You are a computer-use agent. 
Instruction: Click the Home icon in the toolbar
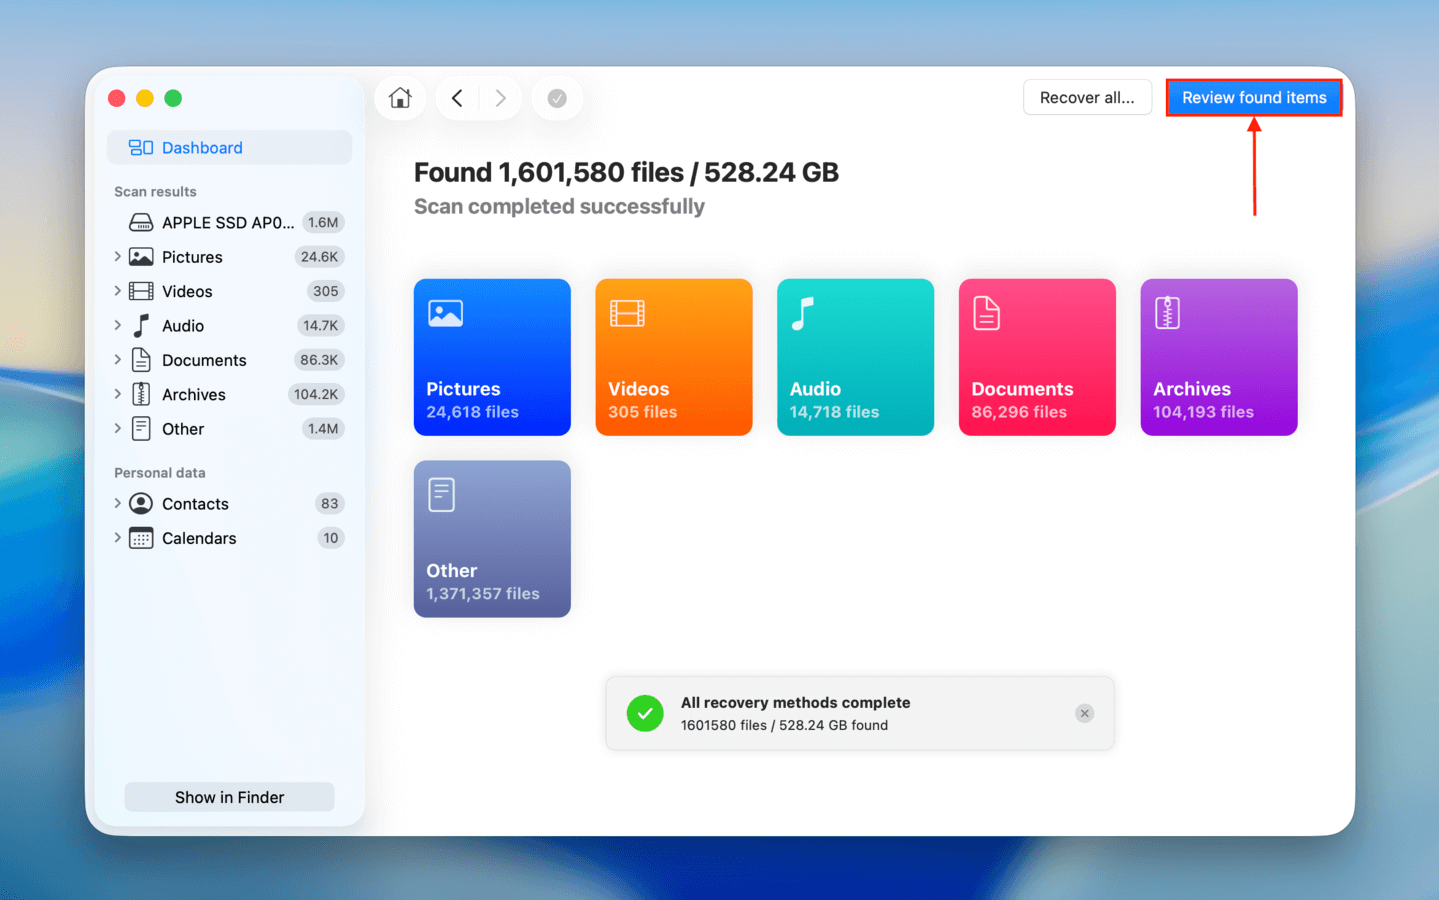pos(399,97)
